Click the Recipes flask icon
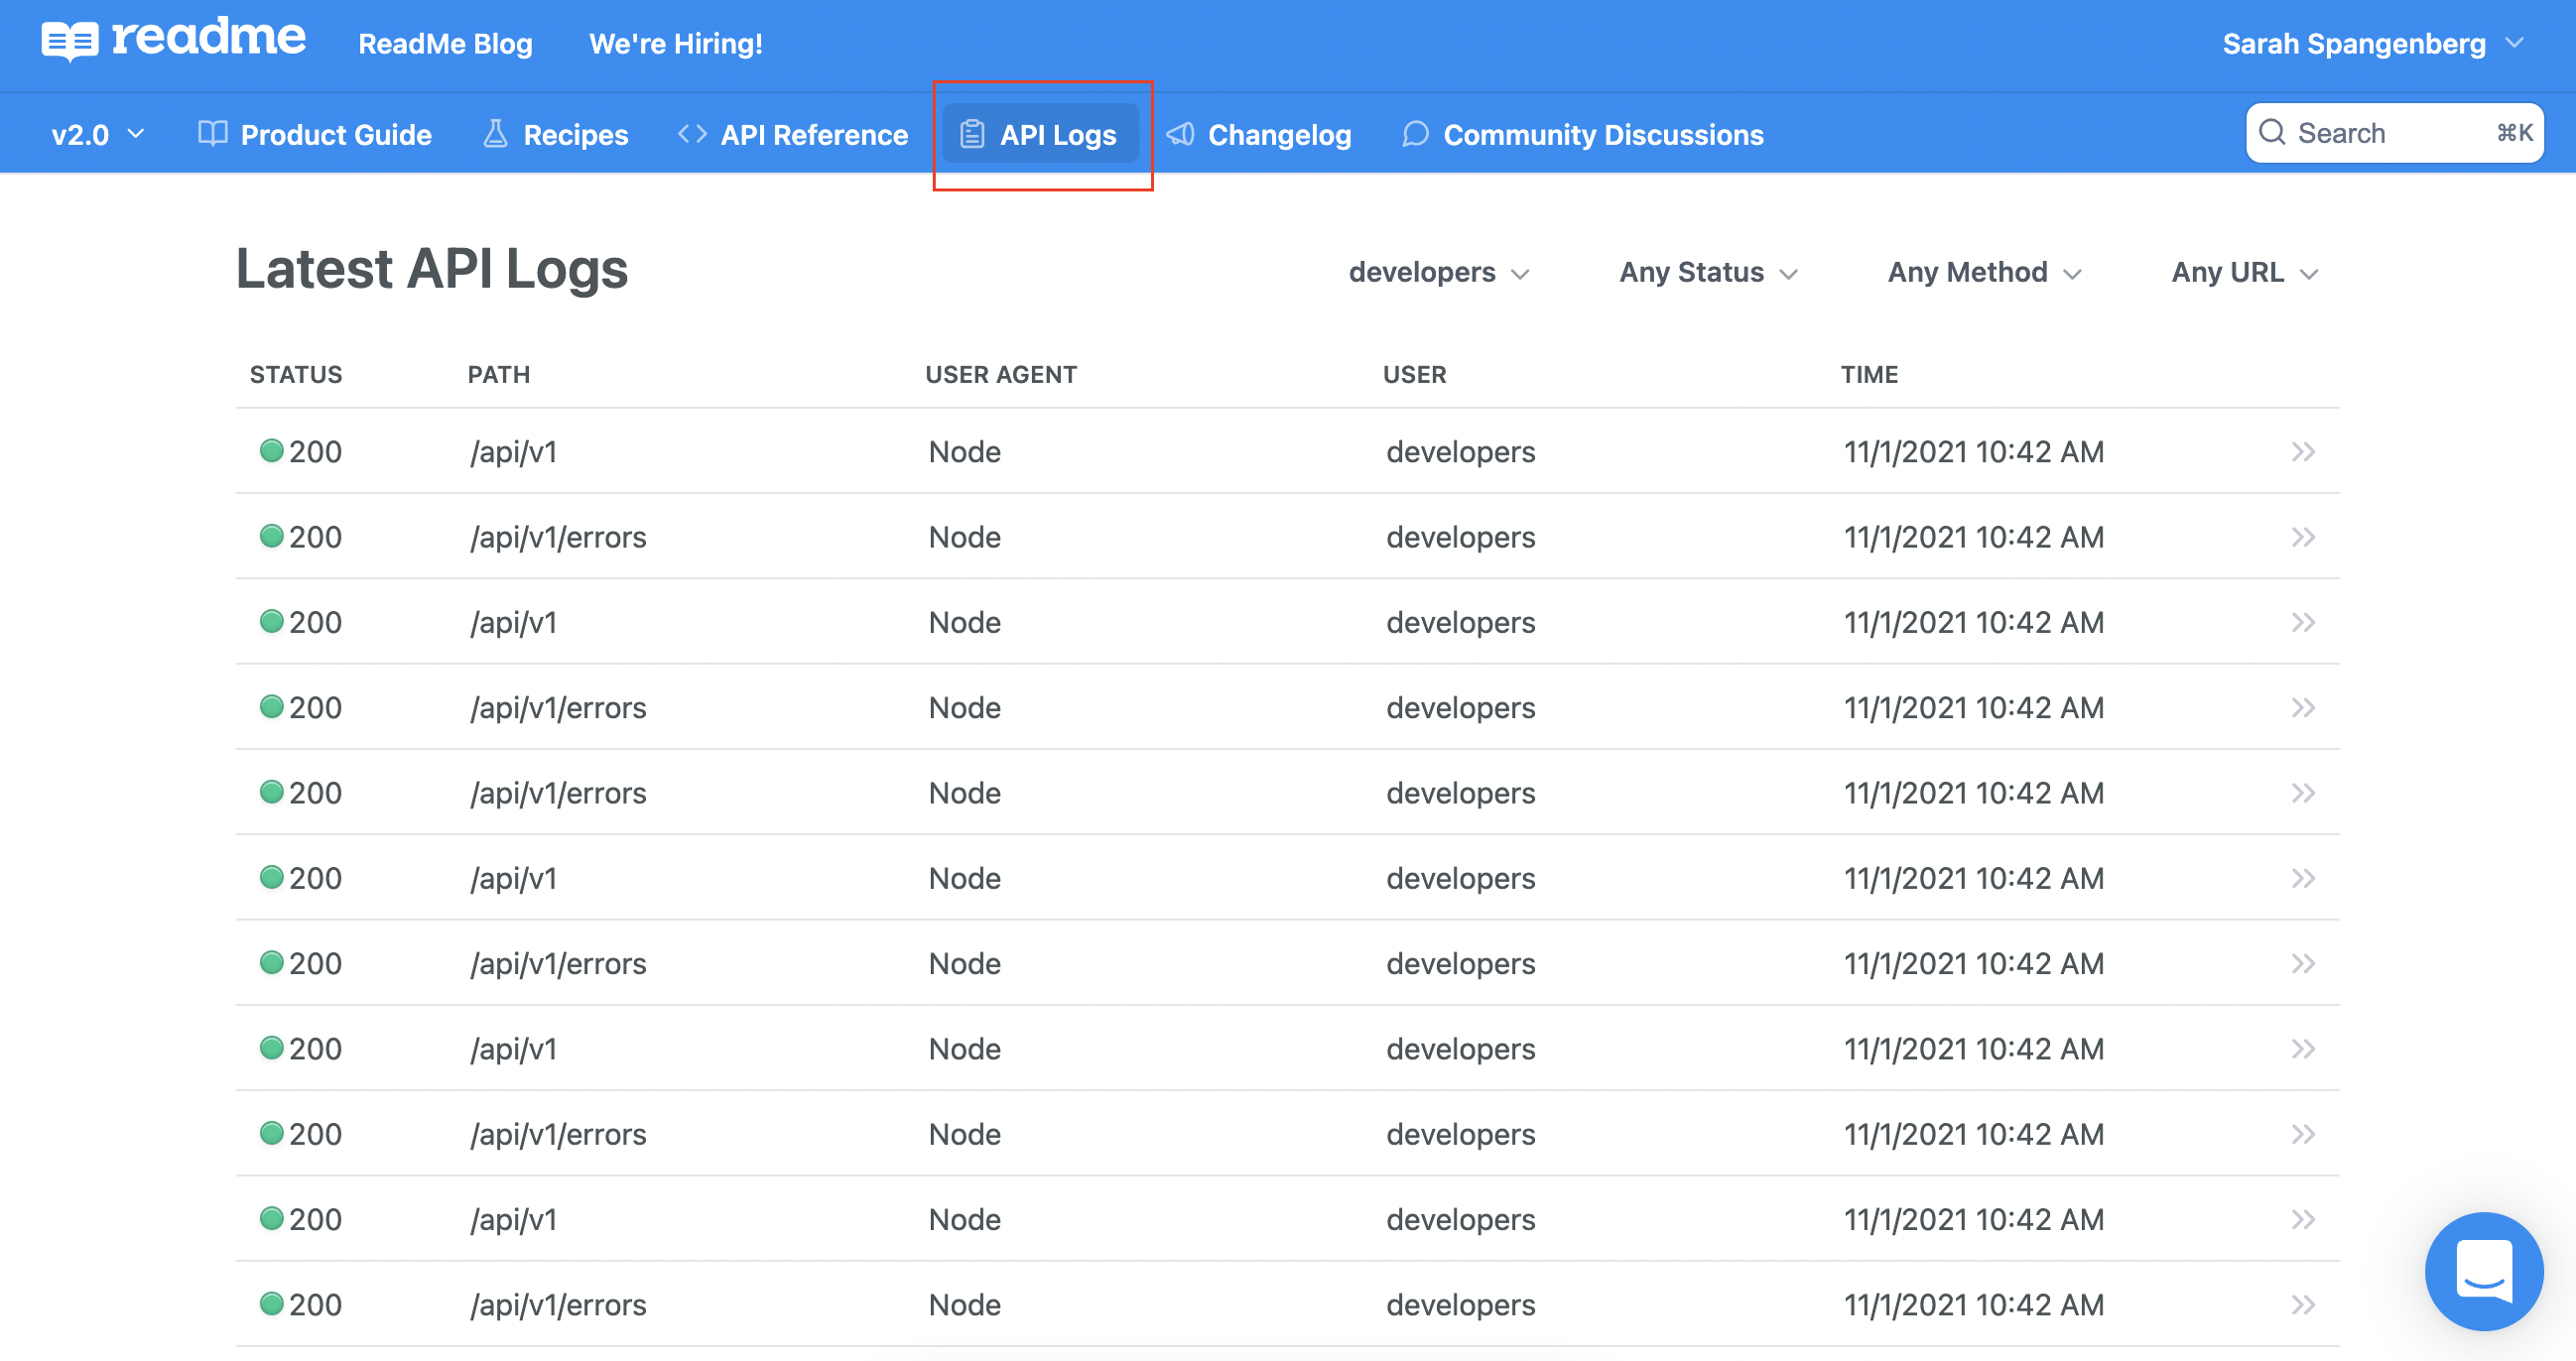The width and height of the screenshot is (2576, 1361). coord(495,134)
